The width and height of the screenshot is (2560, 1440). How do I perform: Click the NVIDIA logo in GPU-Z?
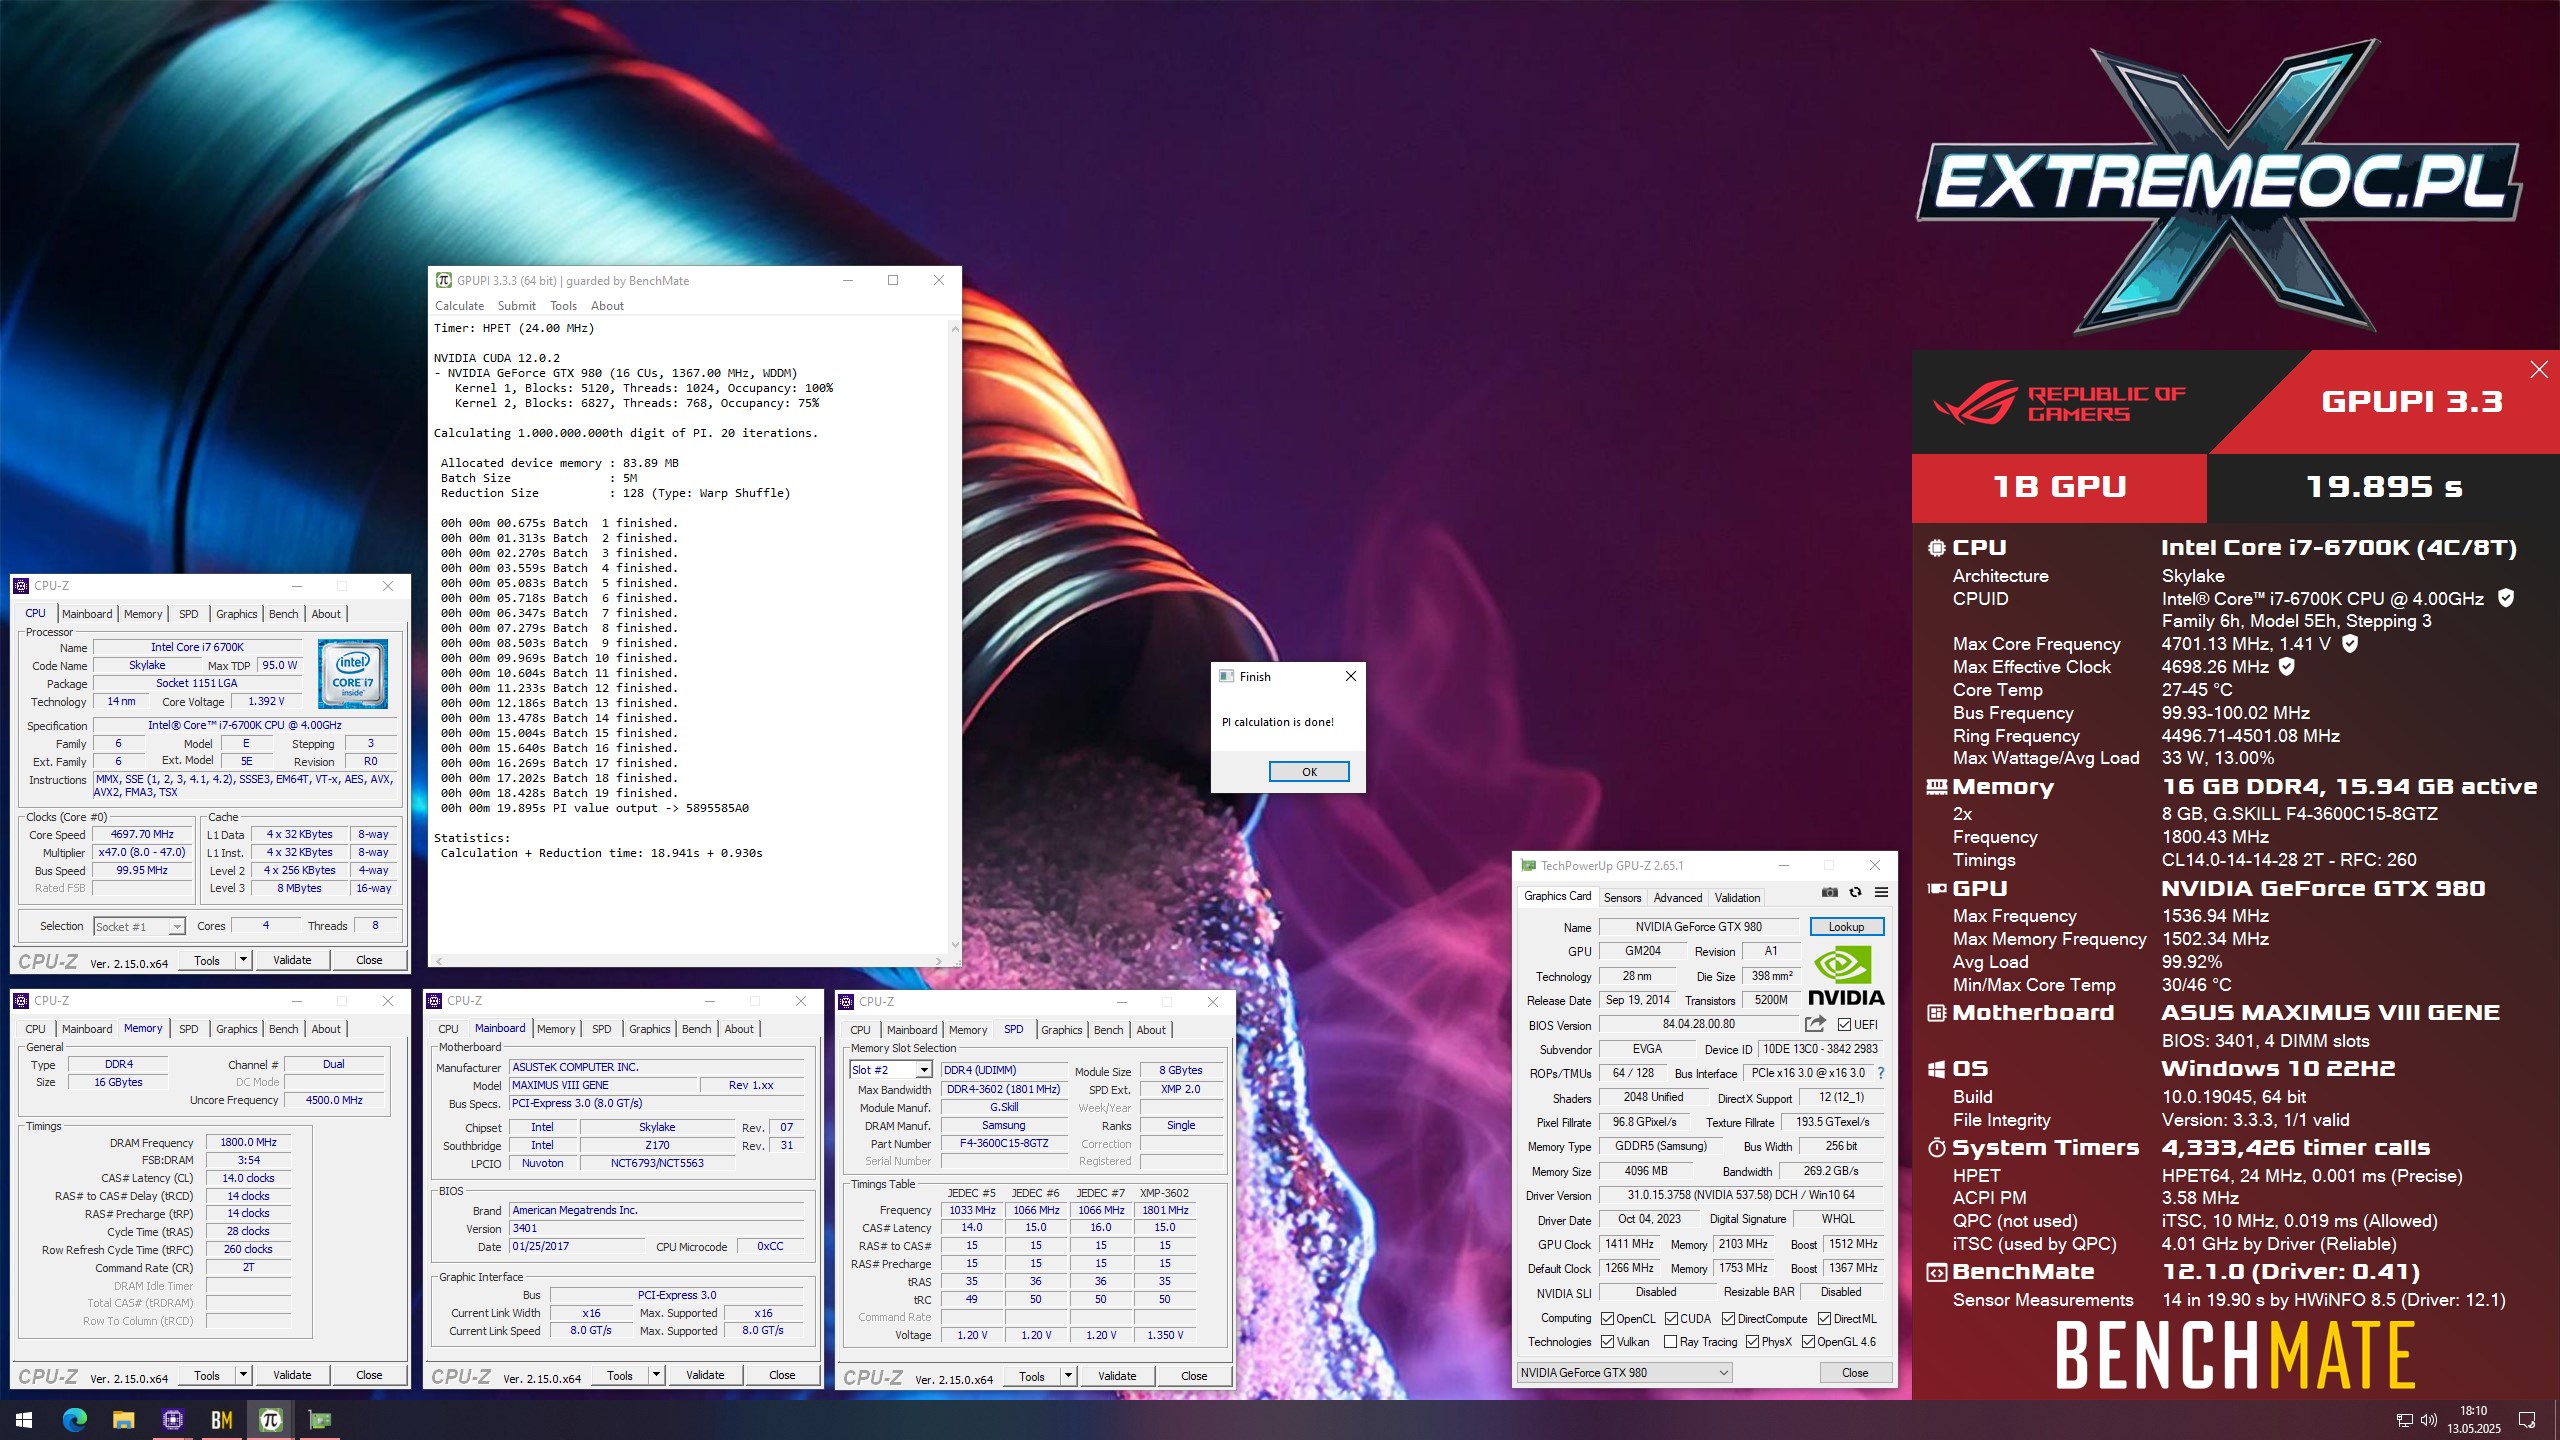[1846, 977]
